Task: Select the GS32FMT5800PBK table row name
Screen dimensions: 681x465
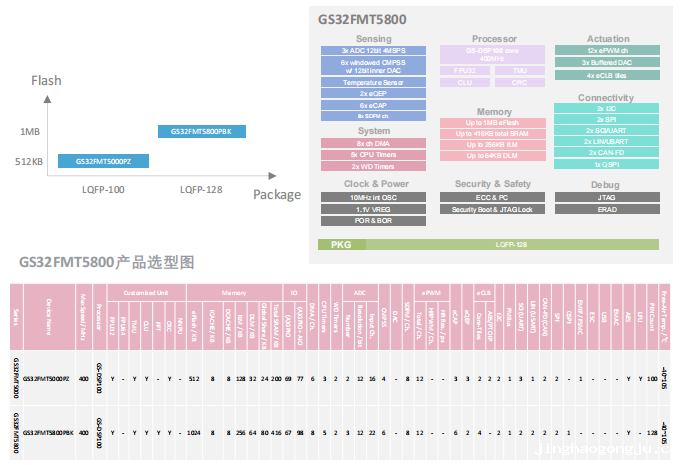Action: (48, 433)
